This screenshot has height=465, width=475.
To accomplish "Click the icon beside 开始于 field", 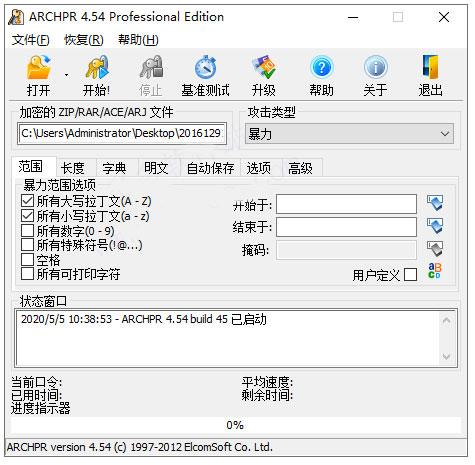I will 435,203.
